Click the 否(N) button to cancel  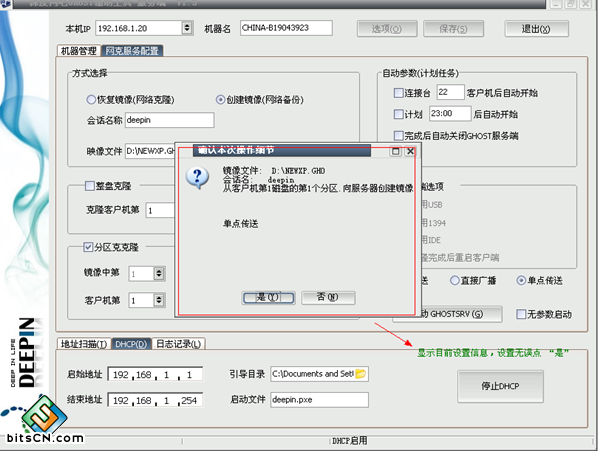(x=328, y=297)
